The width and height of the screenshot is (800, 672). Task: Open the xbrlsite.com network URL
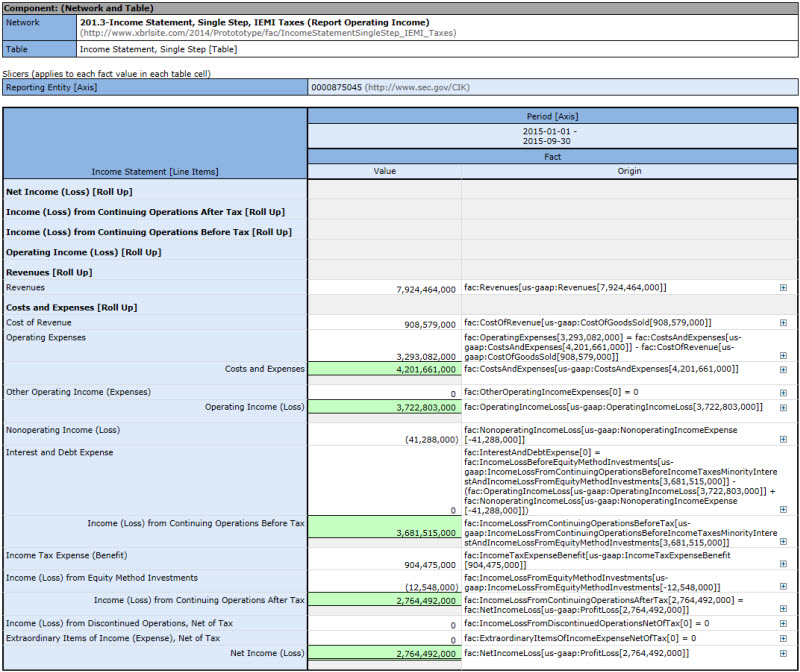(268, 33)
